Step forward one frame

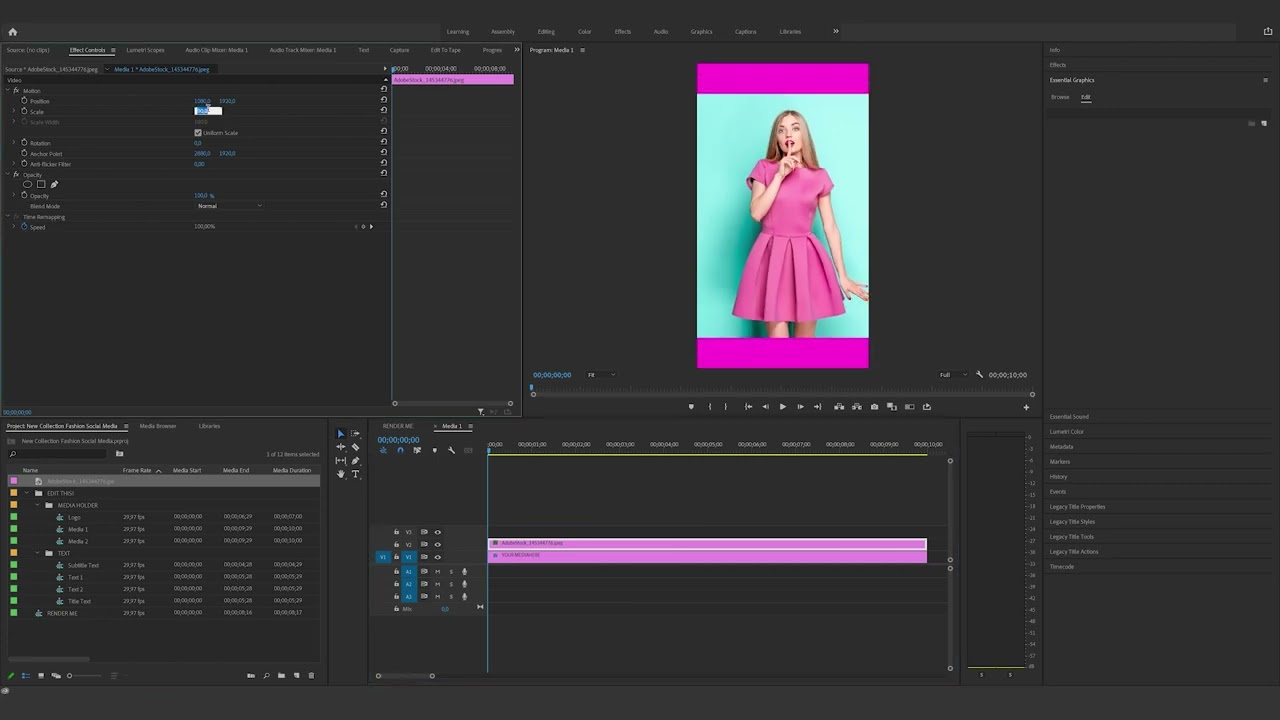tap(800, 407)
